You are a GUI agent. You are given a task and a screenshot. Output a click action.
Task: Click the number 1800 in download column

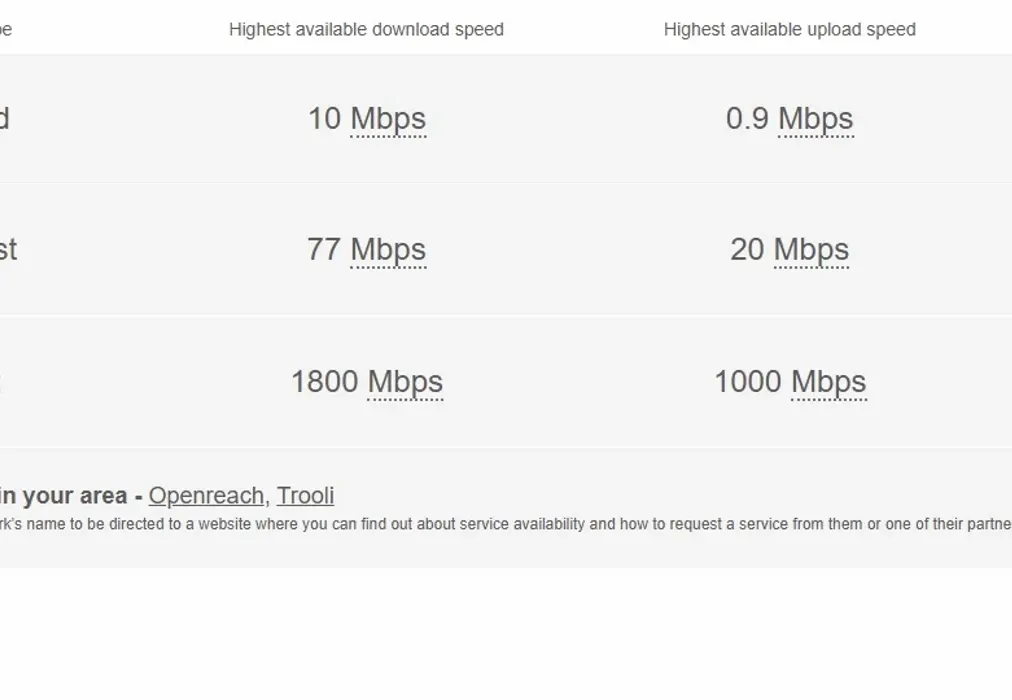pos(324,382)
